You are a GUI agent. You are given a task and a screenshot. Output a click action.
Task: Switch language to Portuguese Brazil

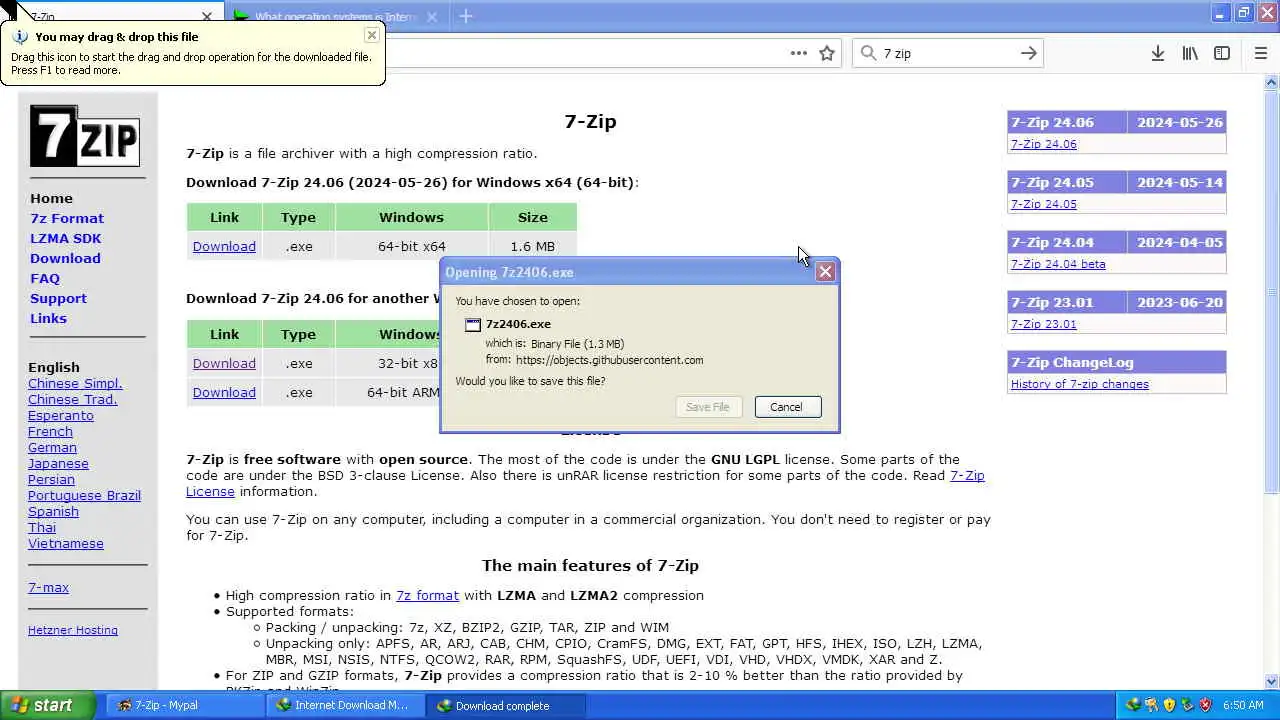point(84,495)
